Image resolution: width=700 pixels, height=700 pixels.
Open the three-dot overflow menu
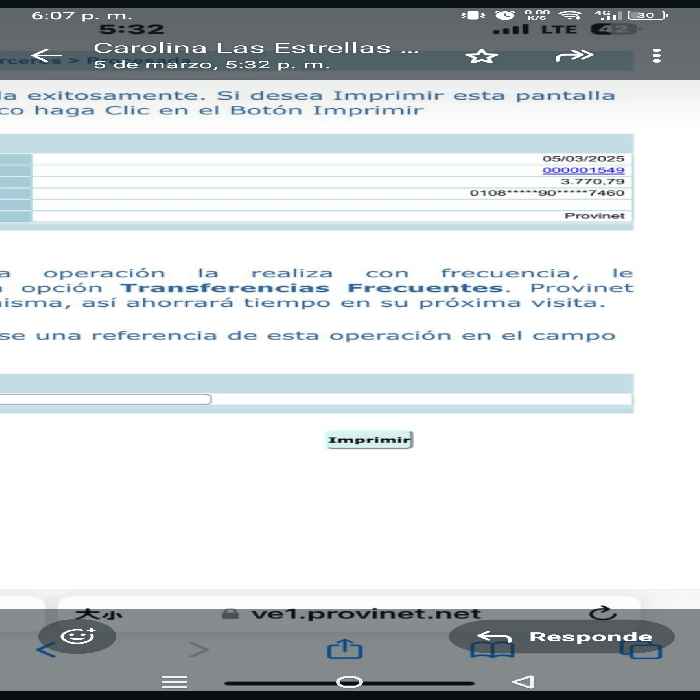point(656,56)
